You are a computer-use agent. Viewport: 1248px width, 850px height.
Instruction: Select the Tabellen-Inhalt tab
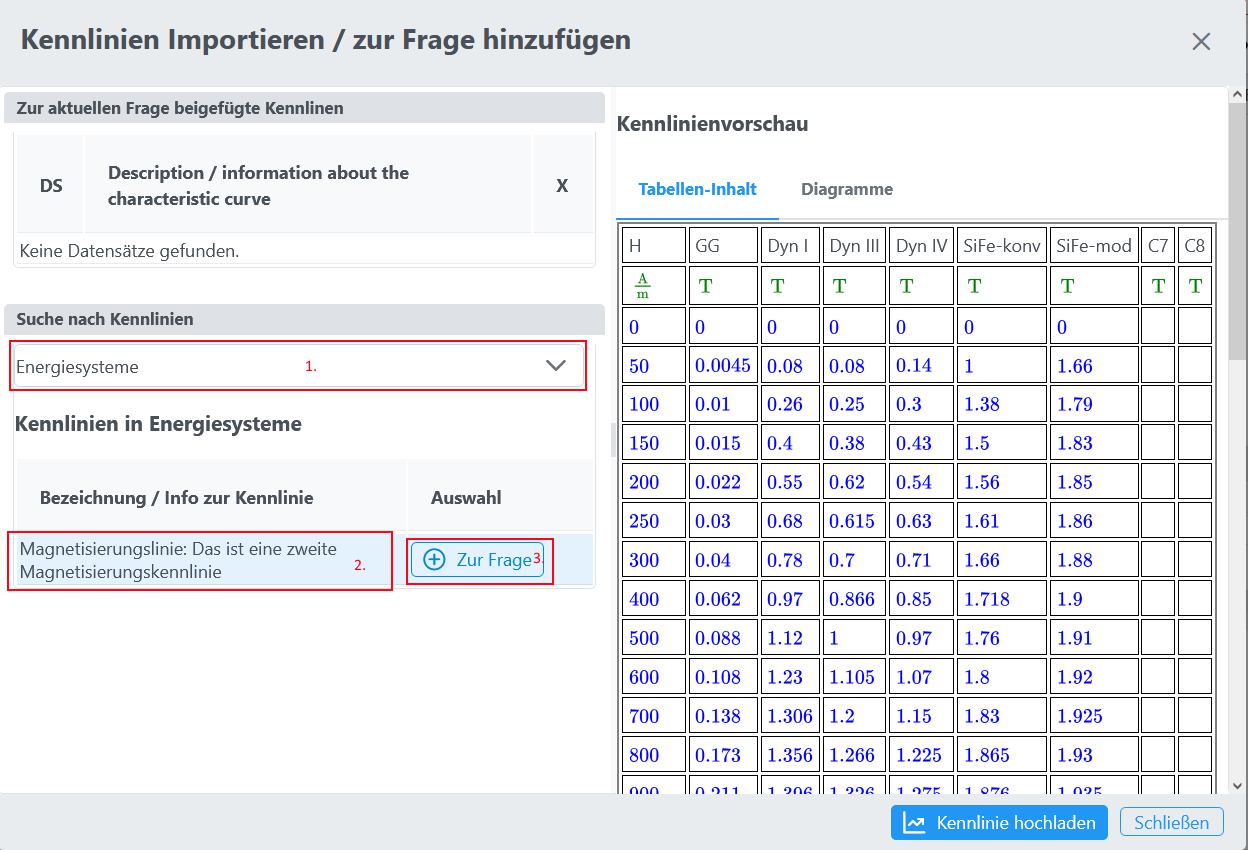[x=697, y=189]
